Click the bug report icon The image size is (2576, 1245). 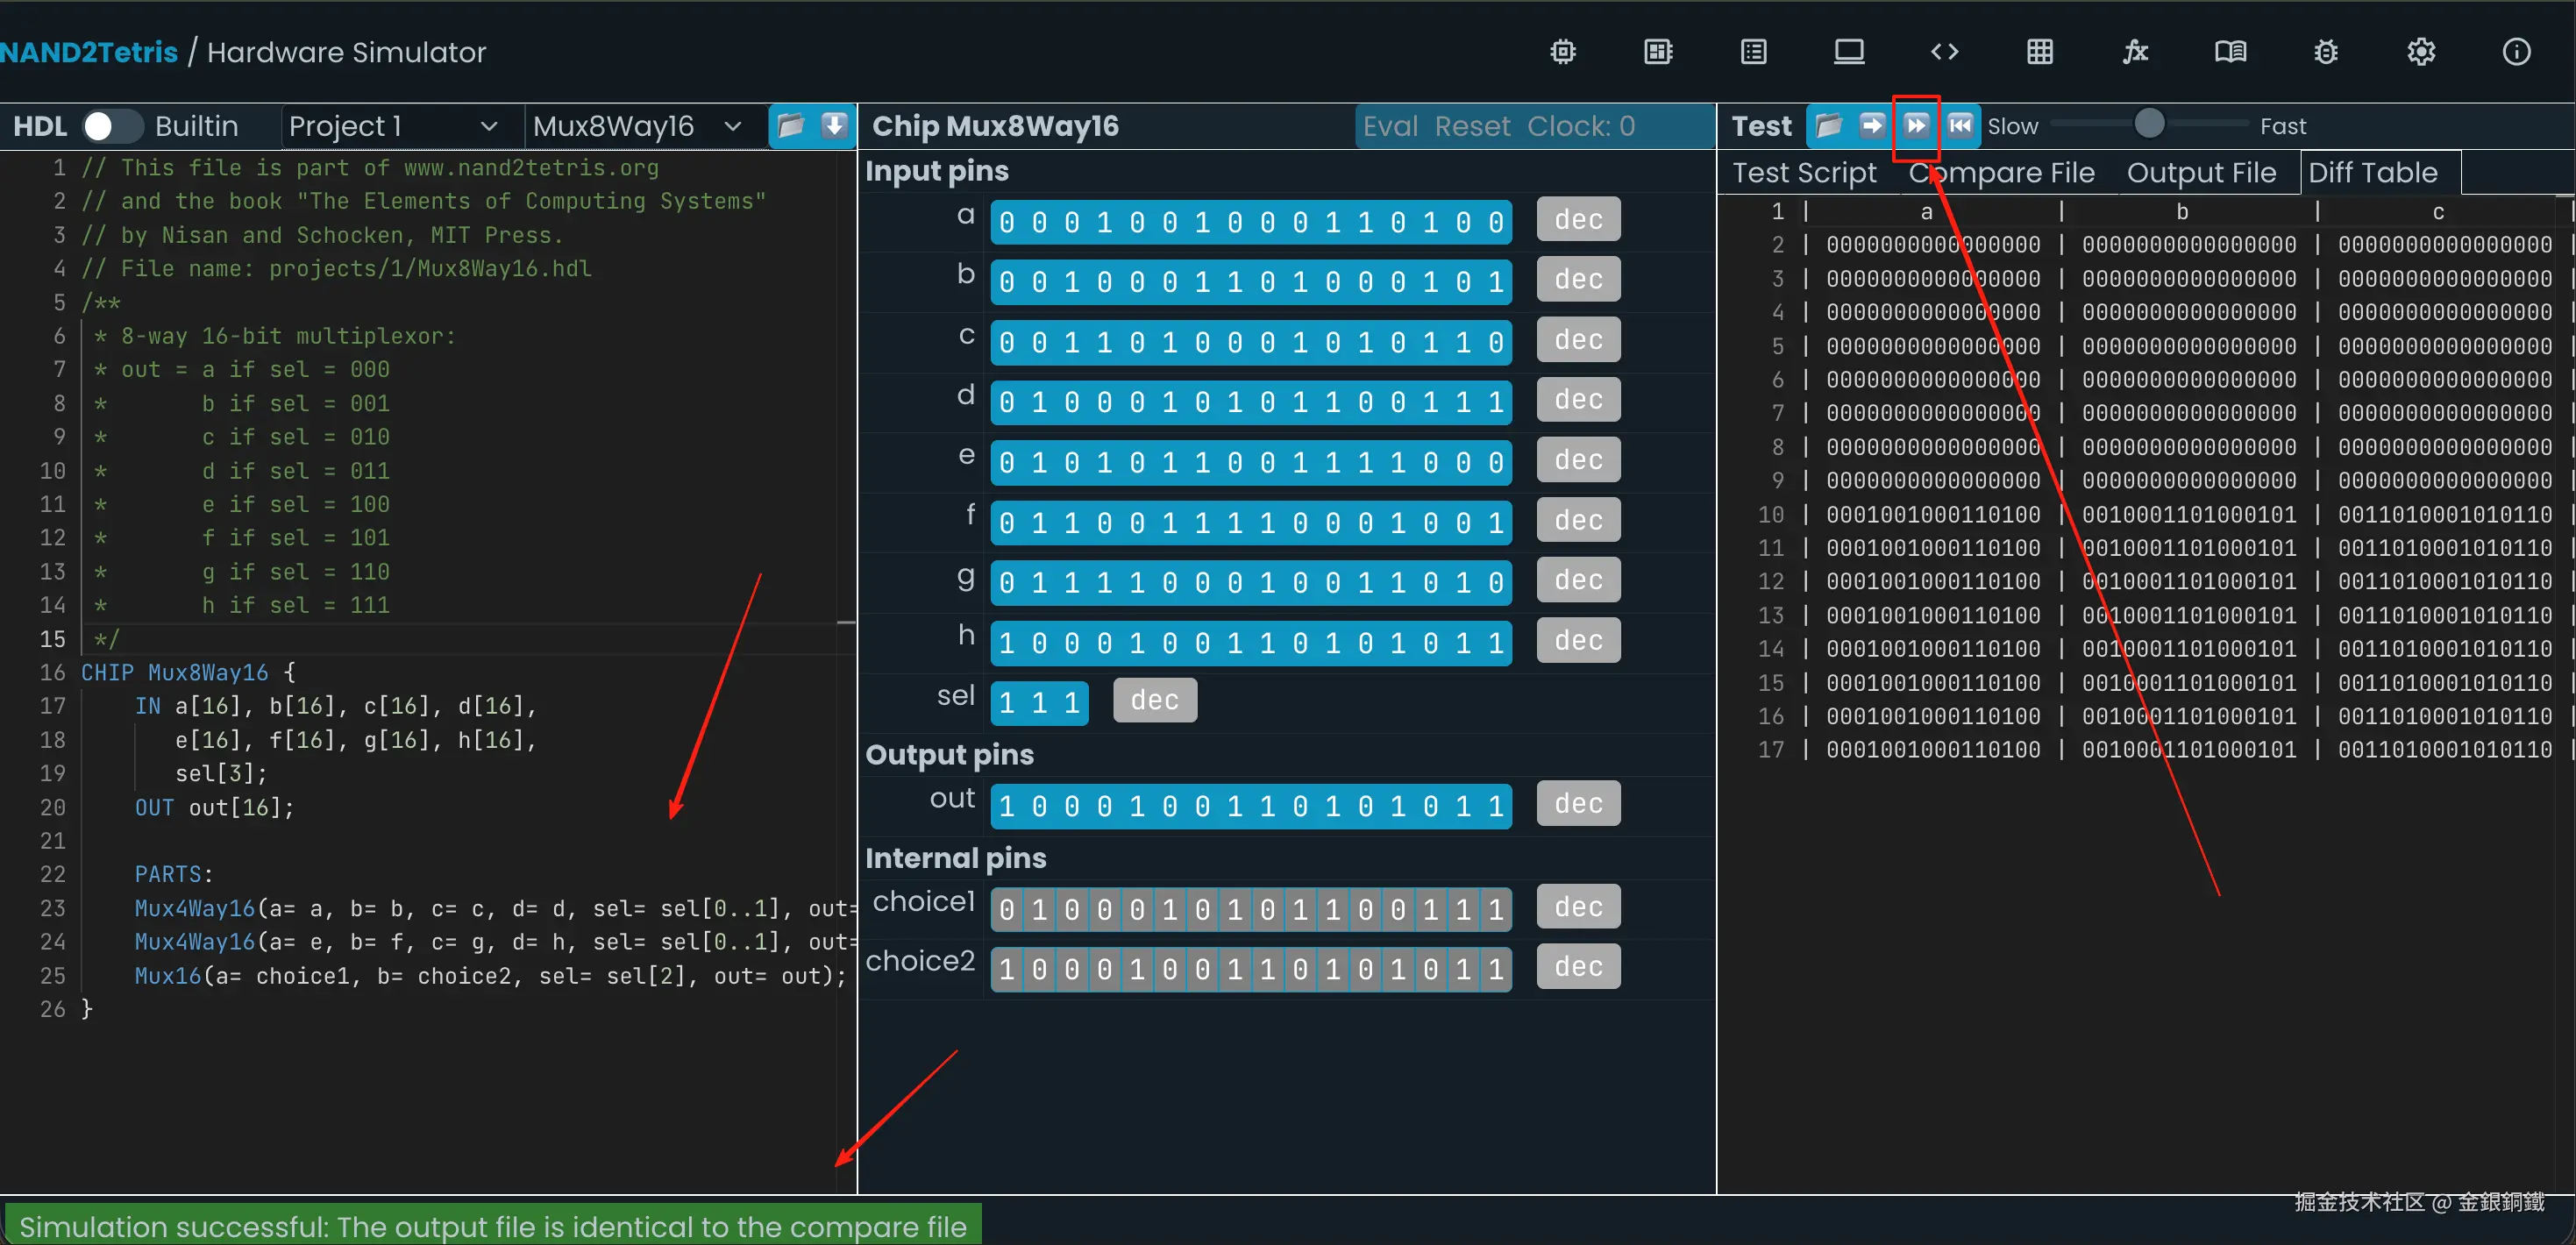tap(2325, 51)
